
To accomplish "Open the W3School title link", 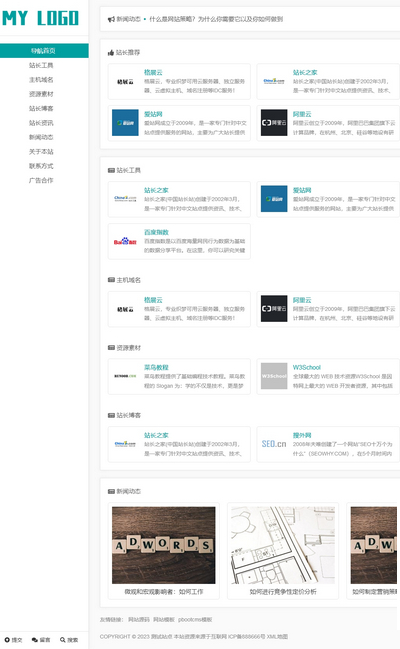I will 307,367.
